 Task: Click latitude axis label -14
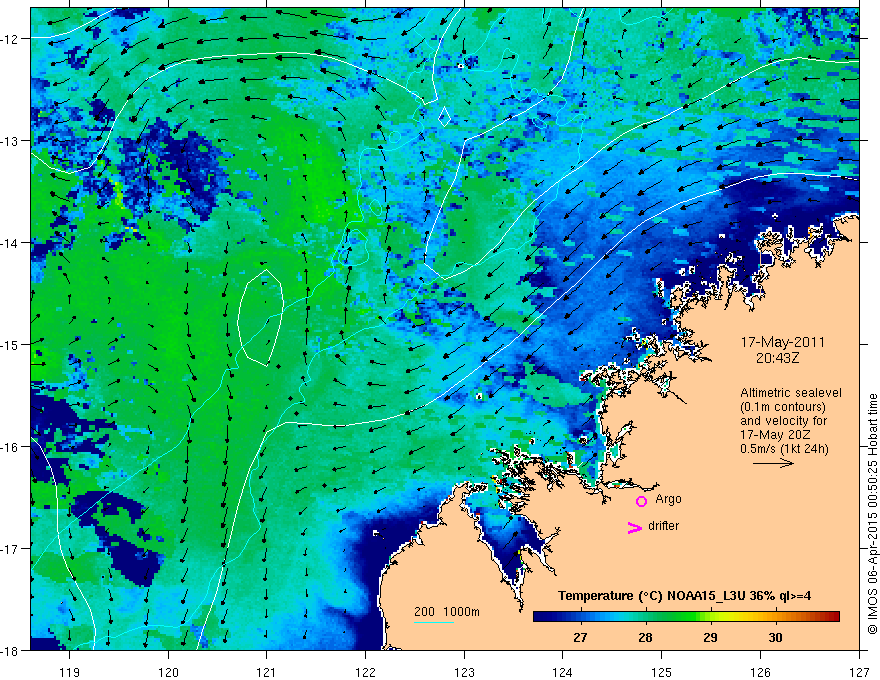click(11, 243)
